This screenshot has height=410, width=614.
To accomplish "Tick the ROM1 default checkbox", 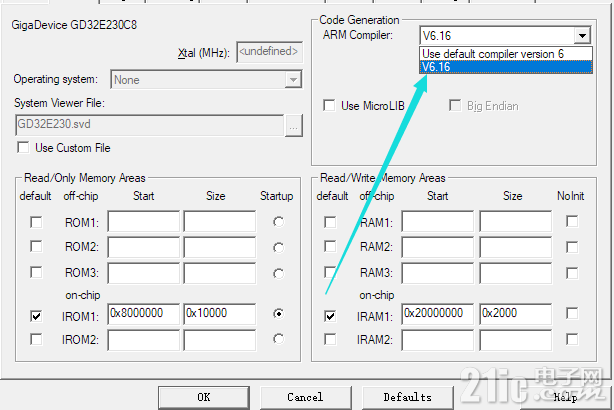I will [36, 222].
